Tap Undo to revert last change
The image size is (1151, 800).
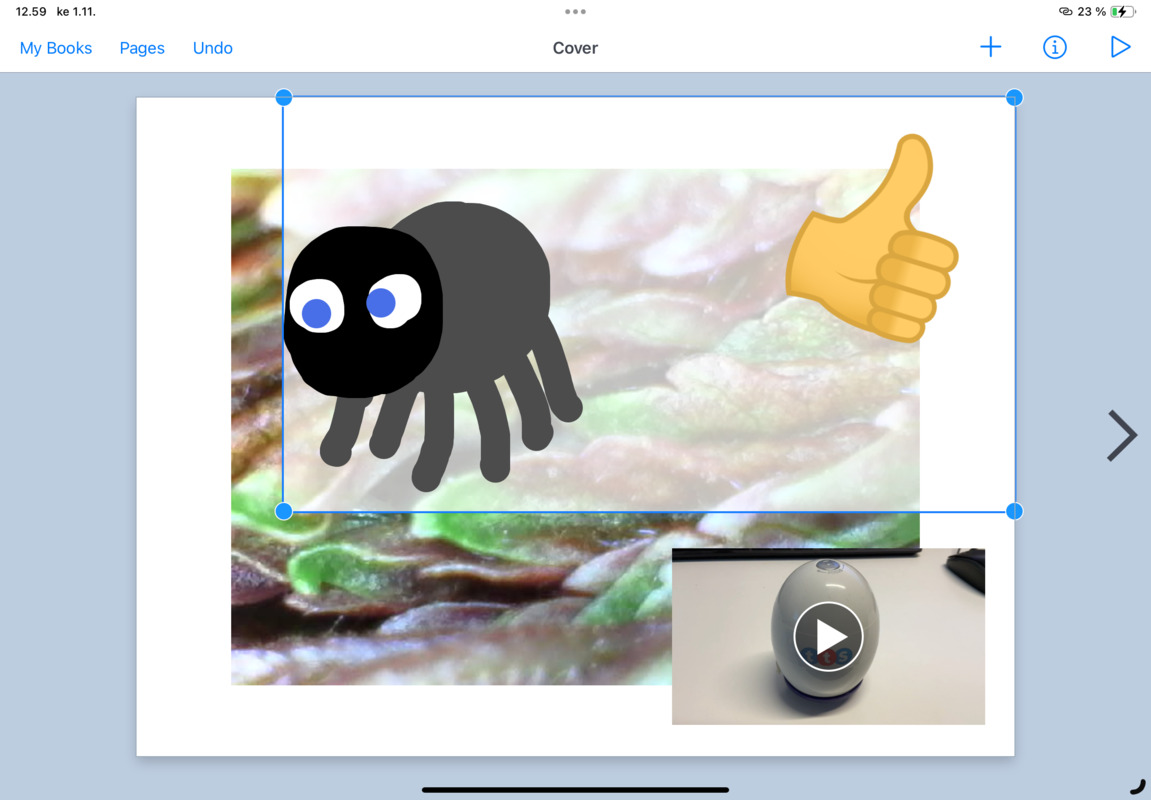212,48
